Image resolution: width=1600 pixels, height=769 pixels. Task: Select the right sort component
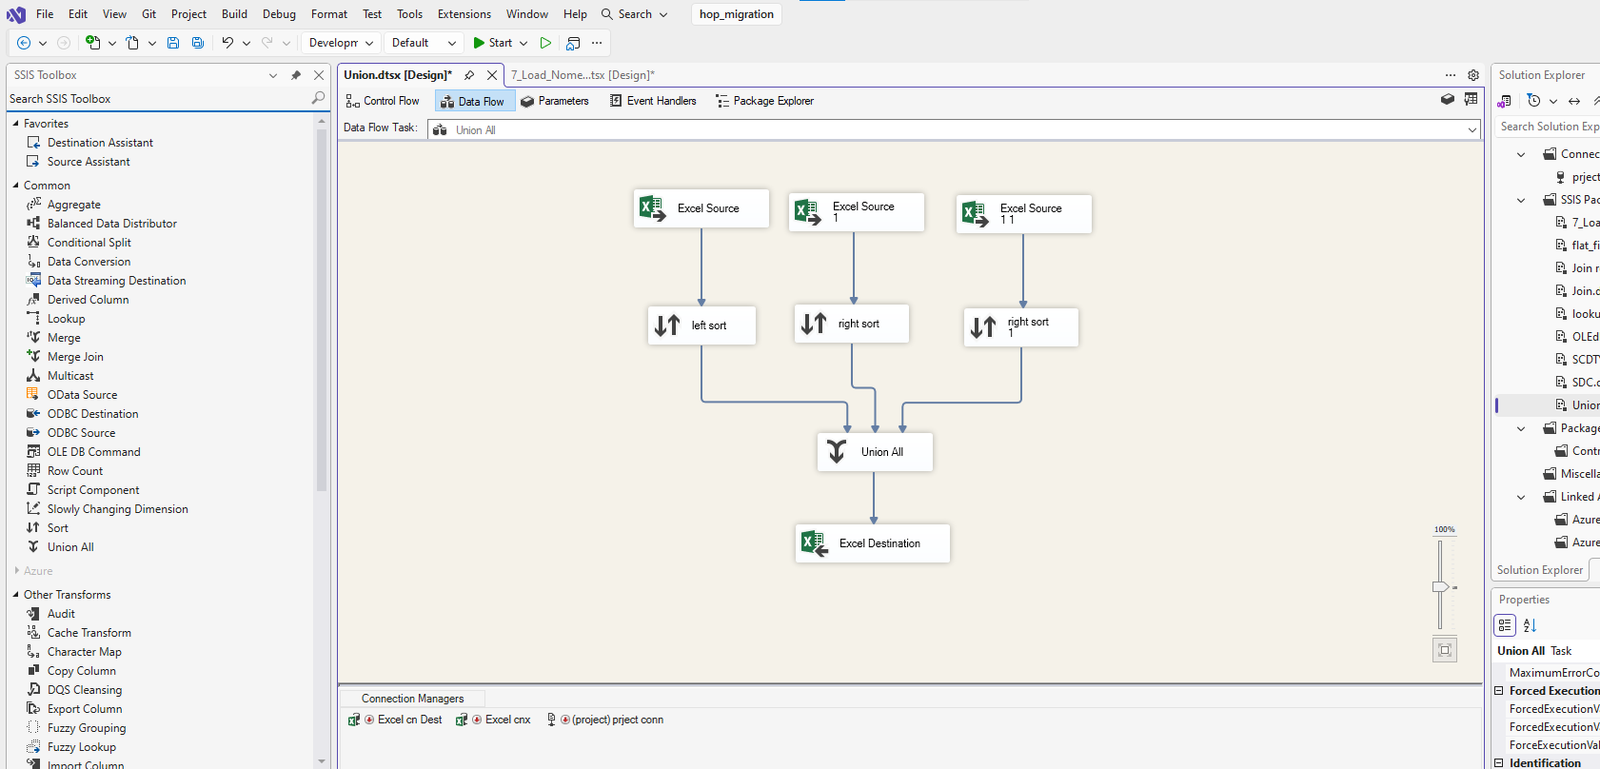click(x=852, y=323)
